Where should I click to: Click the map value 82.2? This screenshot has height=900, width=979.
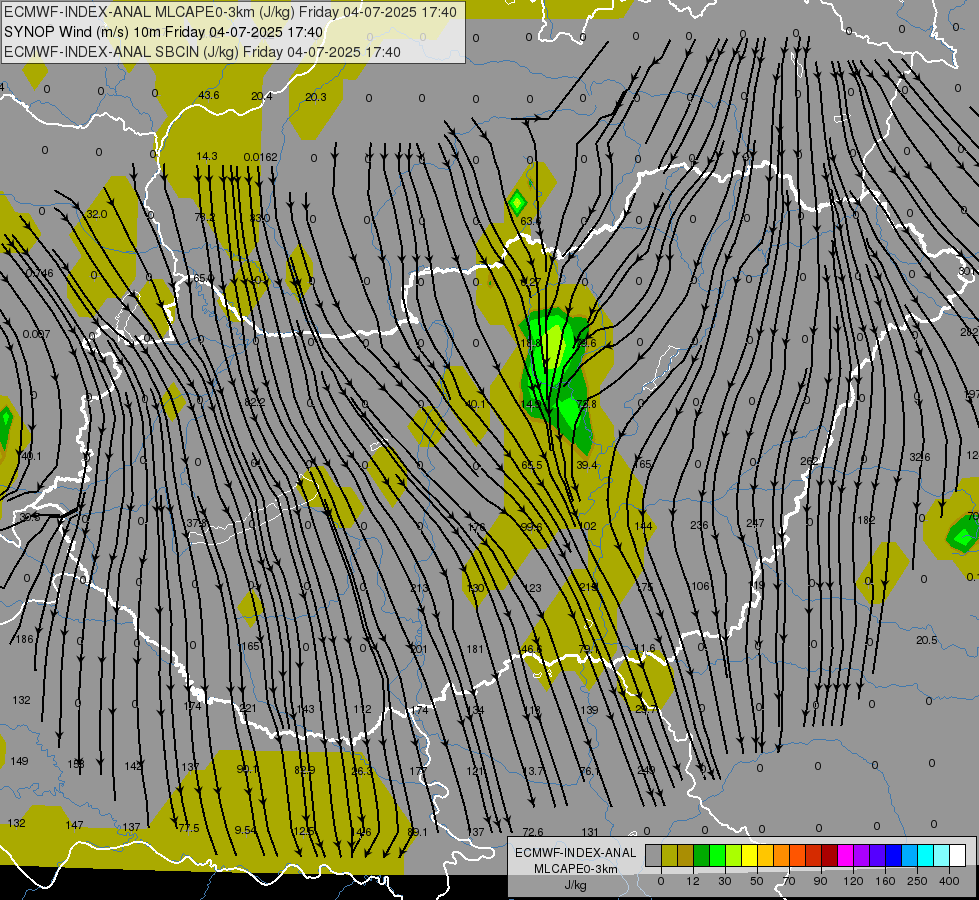[255, 402]
